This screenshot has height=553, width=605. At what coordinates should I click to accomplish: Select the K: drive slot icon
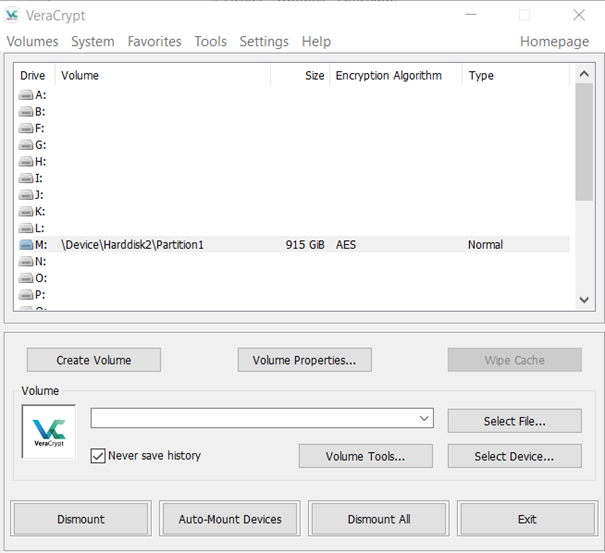pos(26,211)
